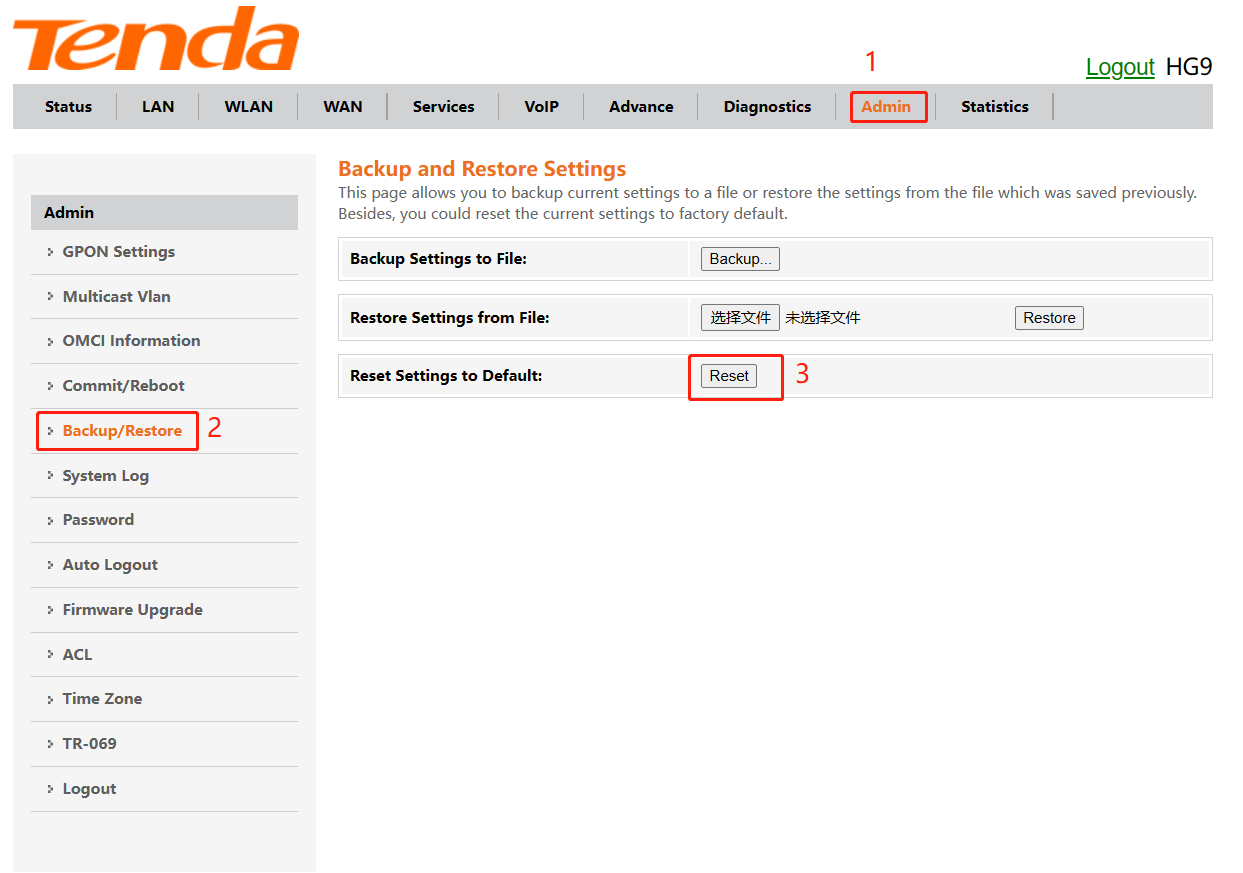Open the WAN tab
1243x873 pixels.
pyautogui.click(x=342, y=107)
